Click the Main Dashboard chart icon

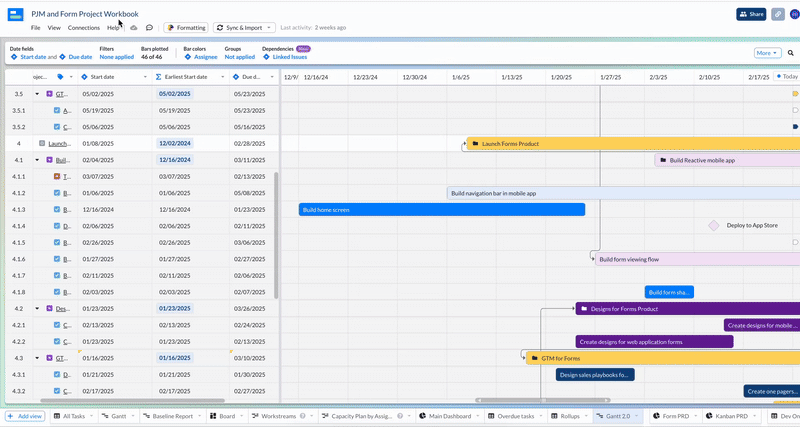(x=422, y=416)
